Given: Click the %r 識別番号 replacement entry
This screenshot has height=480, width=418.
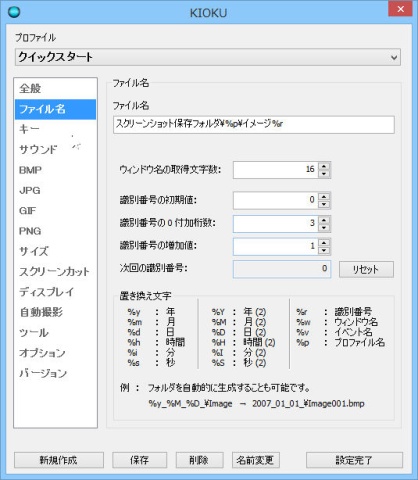Looking at the screenshot, I should coord(334,312).
